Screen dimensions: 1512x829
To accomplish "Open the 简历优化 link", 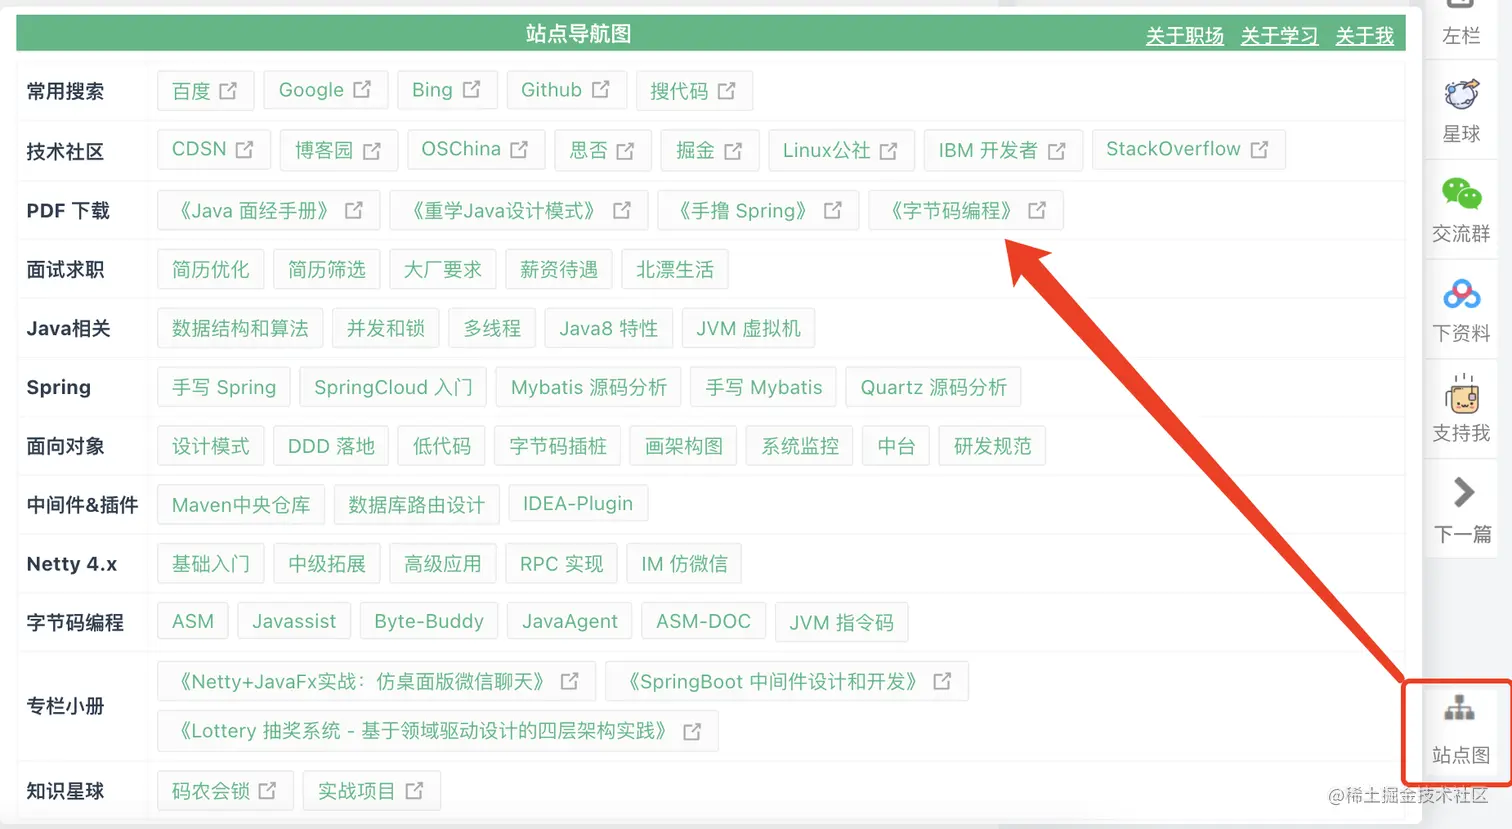I will tap(210, 269).
